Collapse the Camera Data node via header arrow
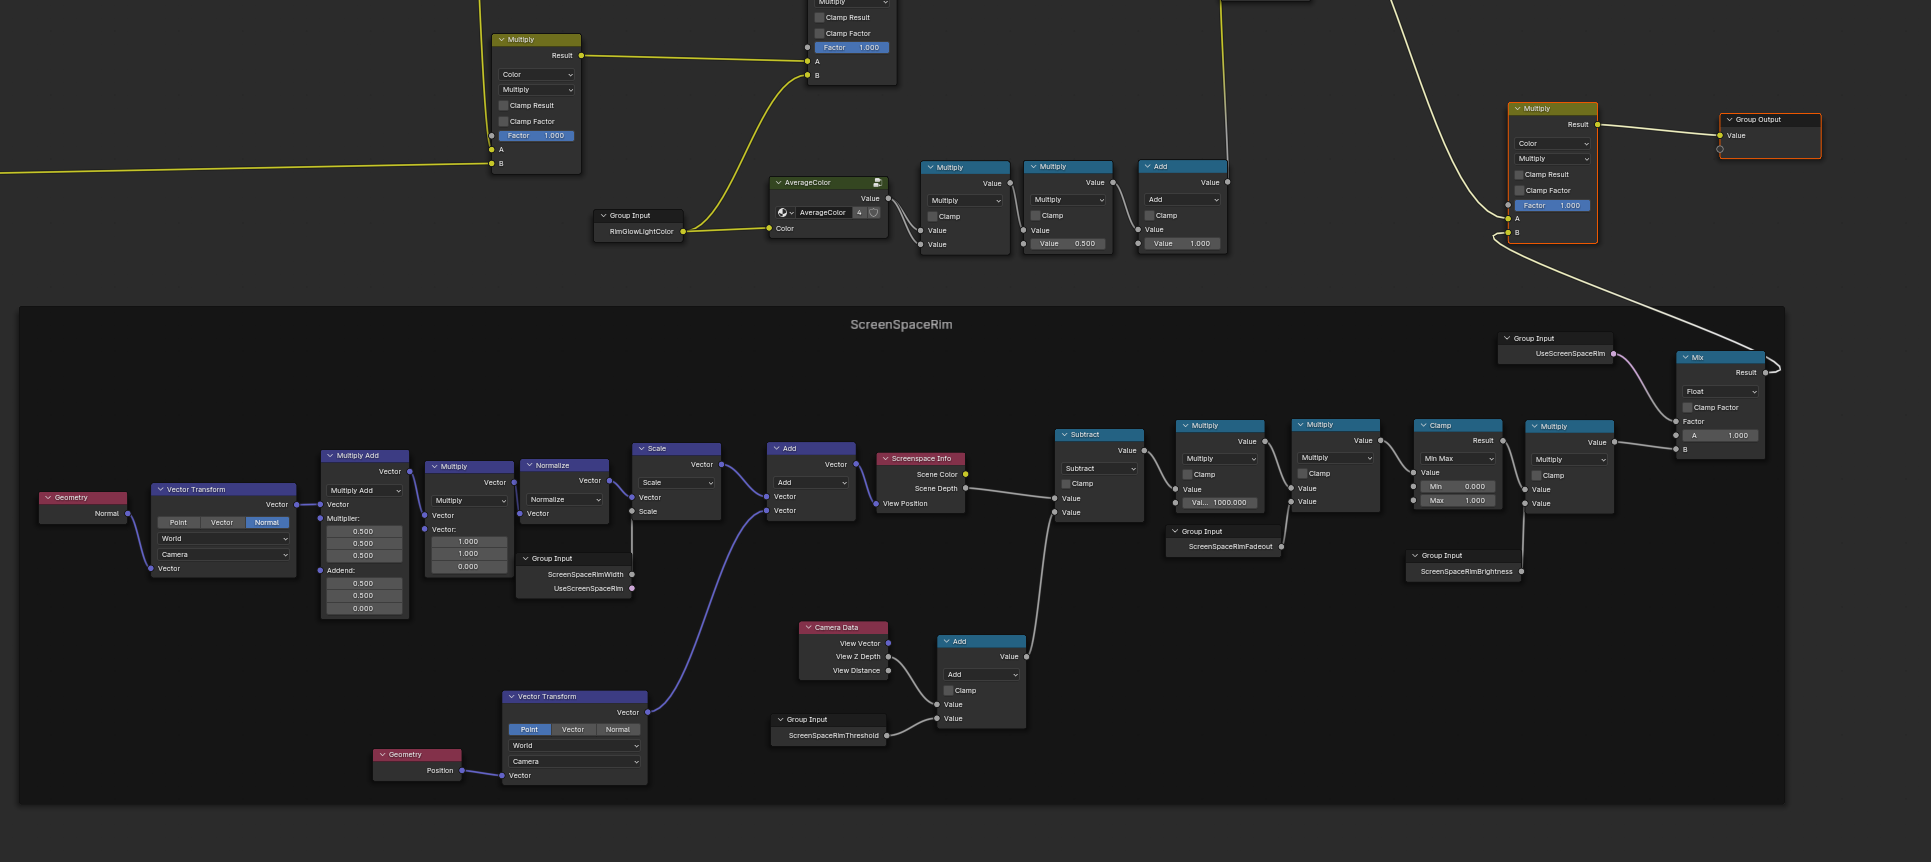 (808, 628)
